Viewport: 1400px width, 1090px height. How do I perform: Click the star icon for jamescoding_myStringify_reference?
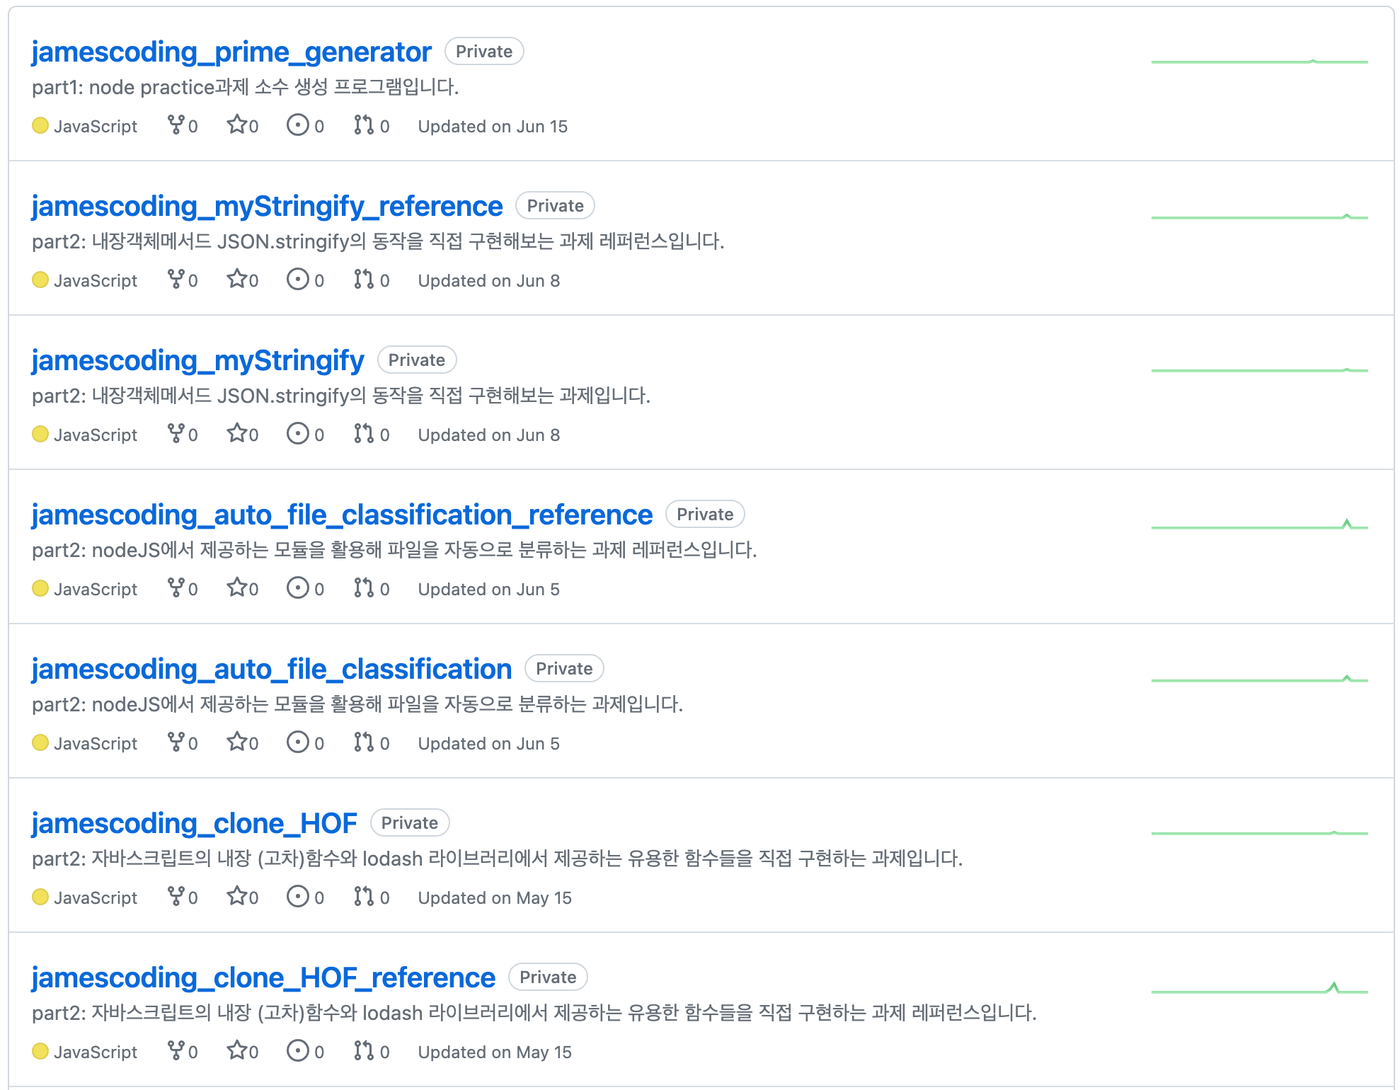tap(237, 279)
